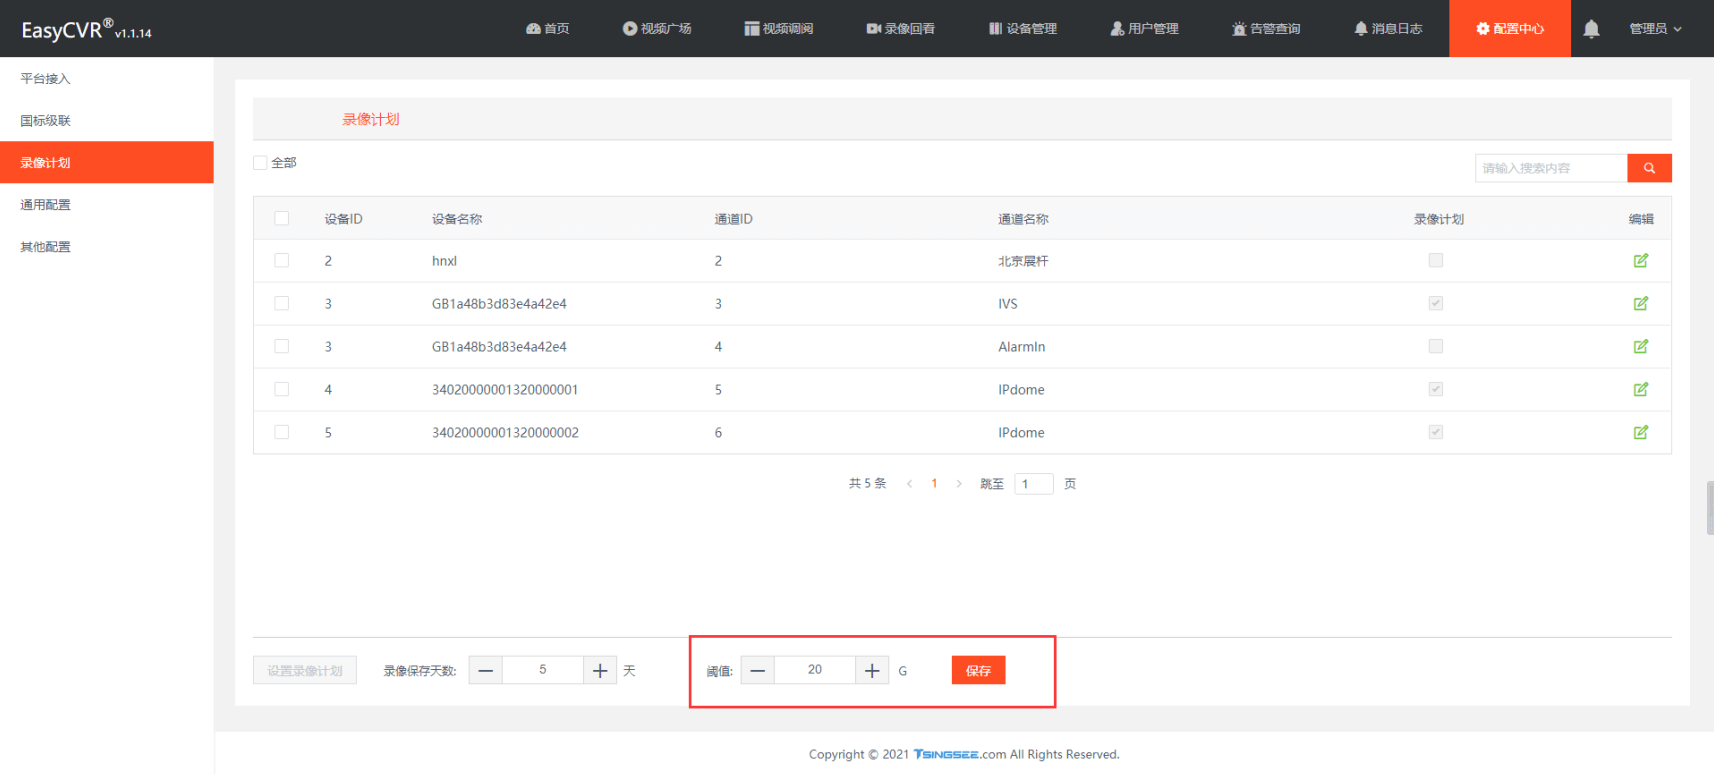The height and width of the screenshot is (774, 1714).
Task: Select 通用配置 in the left sidebar
Action: click(46, 205)
